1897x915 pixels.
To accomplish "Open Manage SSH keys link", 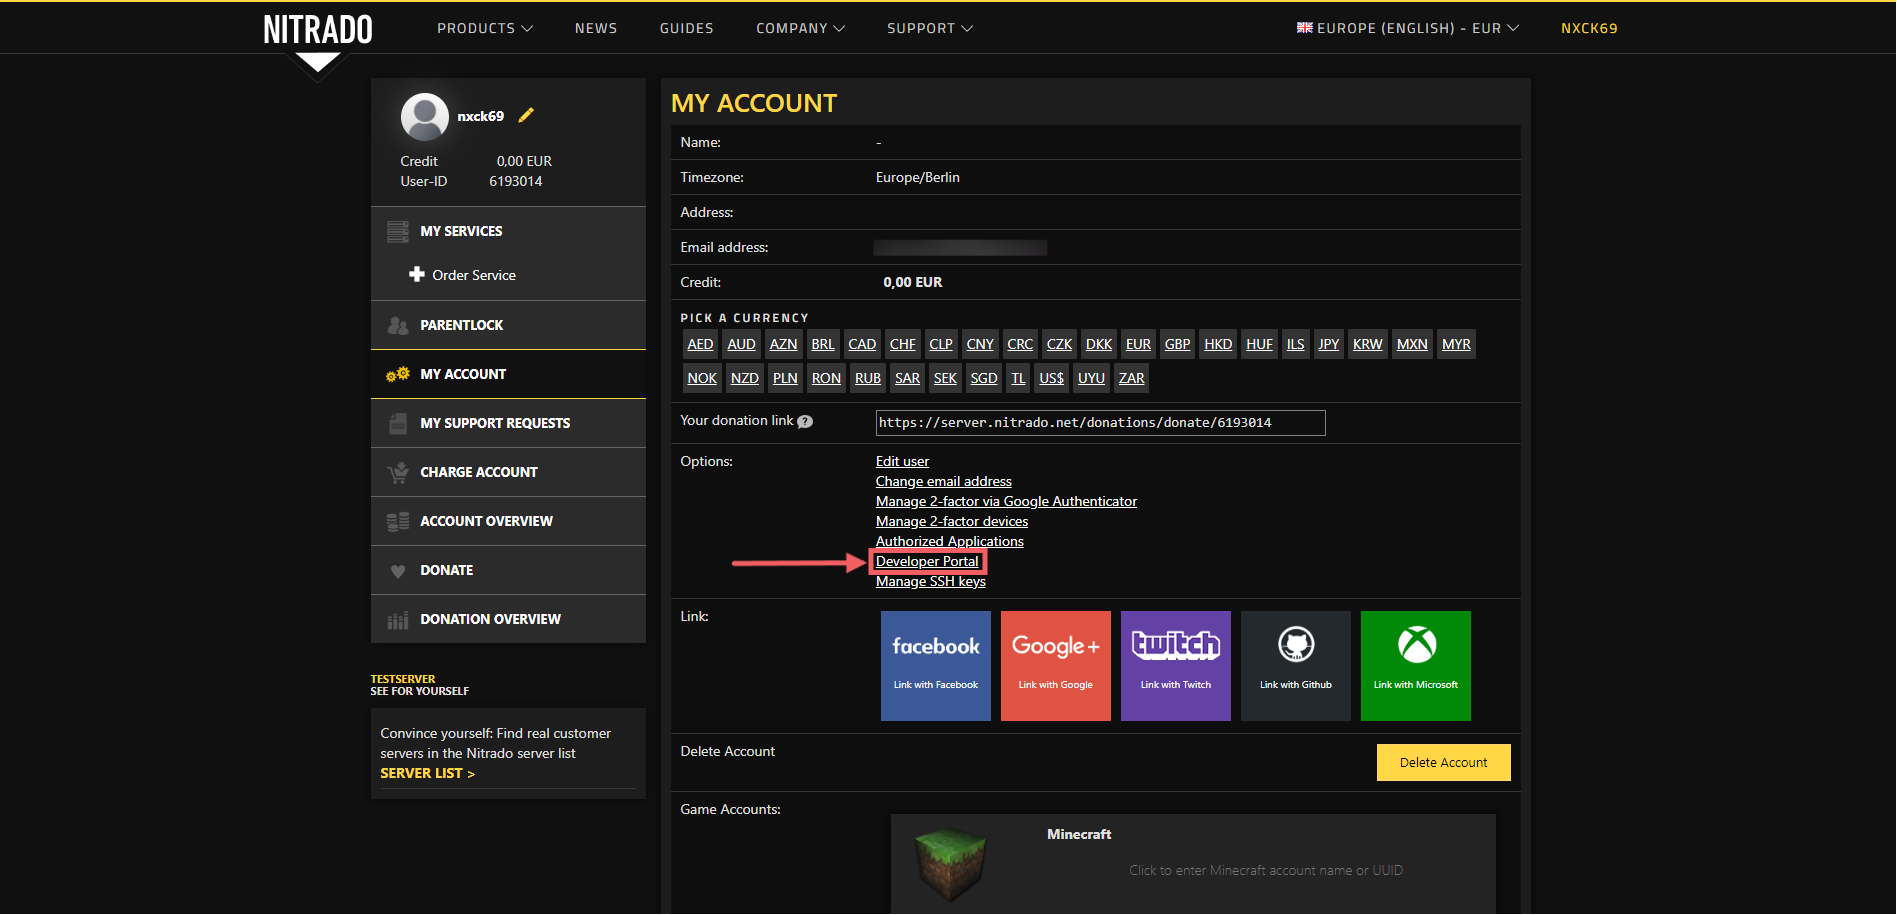I will [931, 581].
